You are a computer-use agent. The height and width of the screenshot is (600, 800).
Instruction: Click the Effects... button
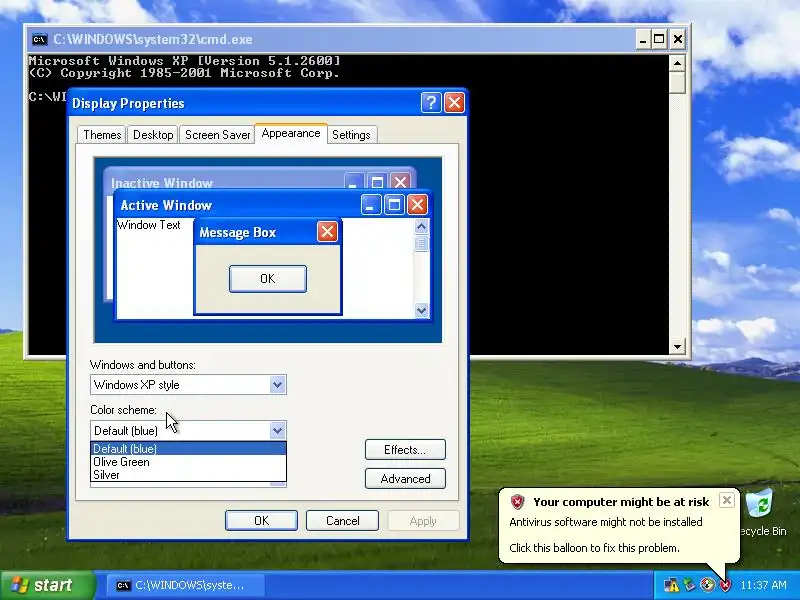tap(405, 449)
